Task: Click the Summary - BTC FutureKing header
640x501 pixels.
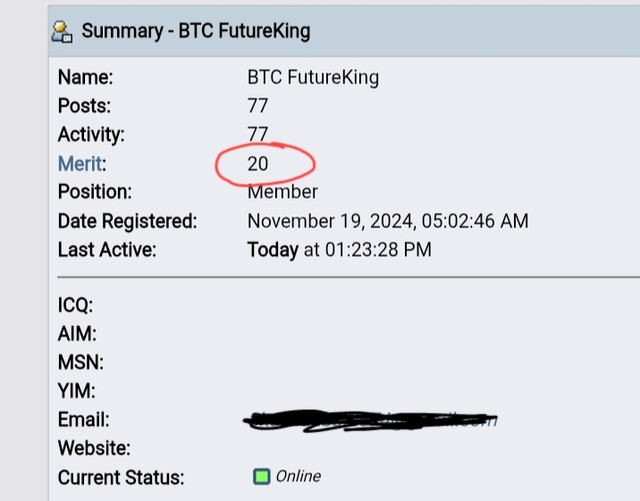Action: point(196,31)
